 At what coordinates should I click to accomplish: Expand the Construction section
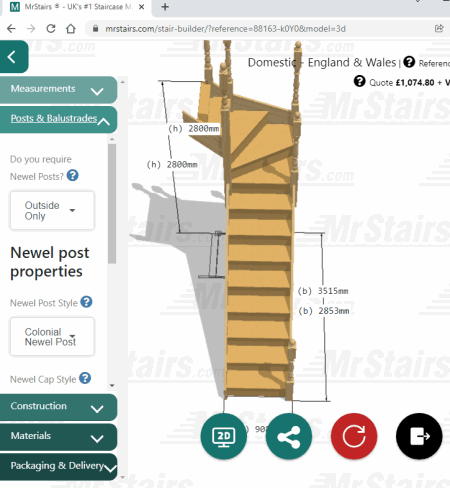(58, 407)
